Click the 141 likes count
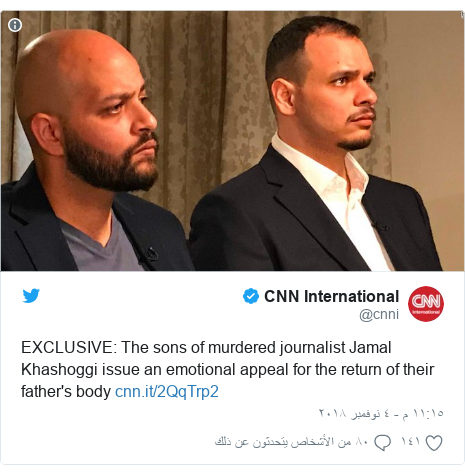Image resolution: width=465 pixels, height=475 pixels. point(410,442)
